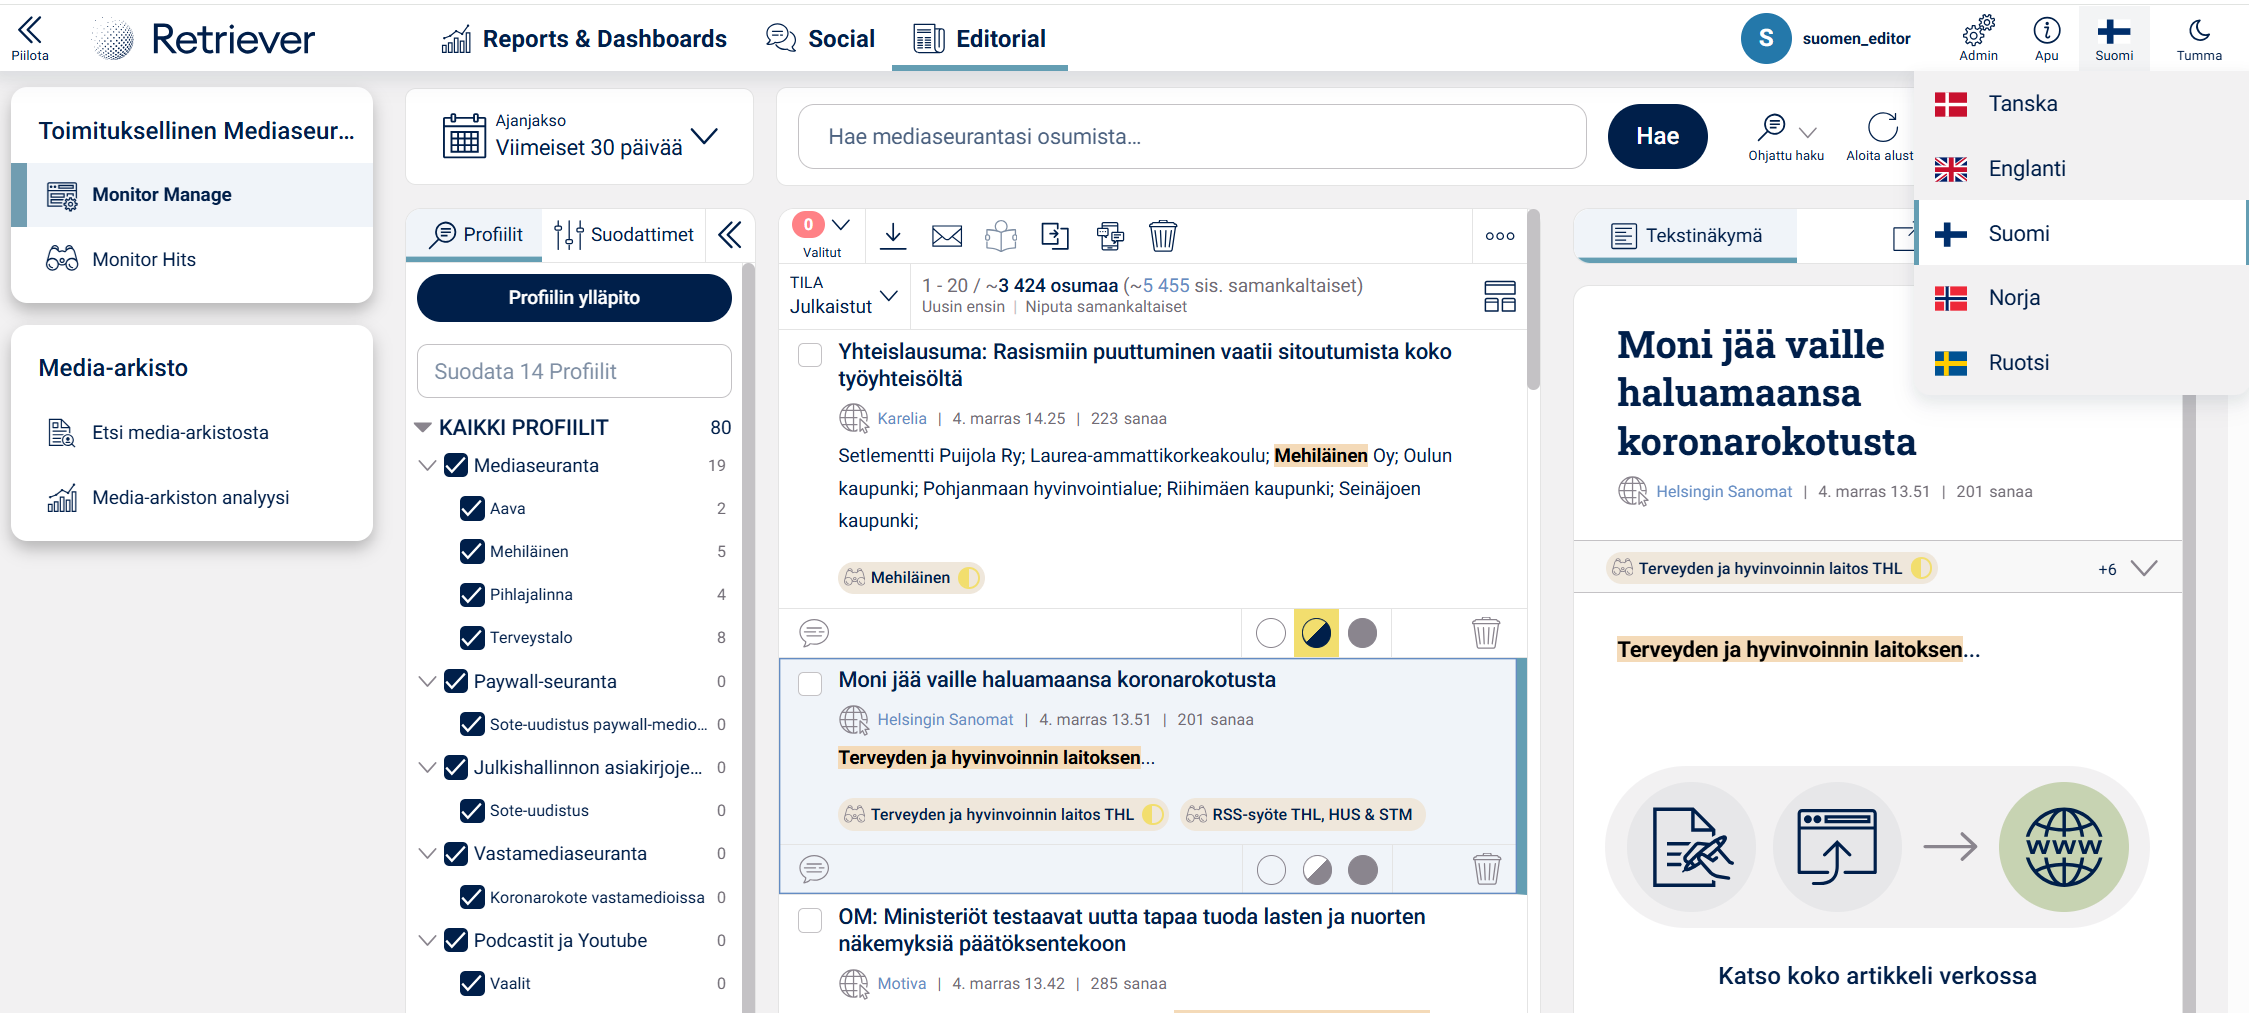Check the OM: Ministeriöt article checkbox
The width and height of the screenshot is (2249, 1013).
(x=810, y=920)
